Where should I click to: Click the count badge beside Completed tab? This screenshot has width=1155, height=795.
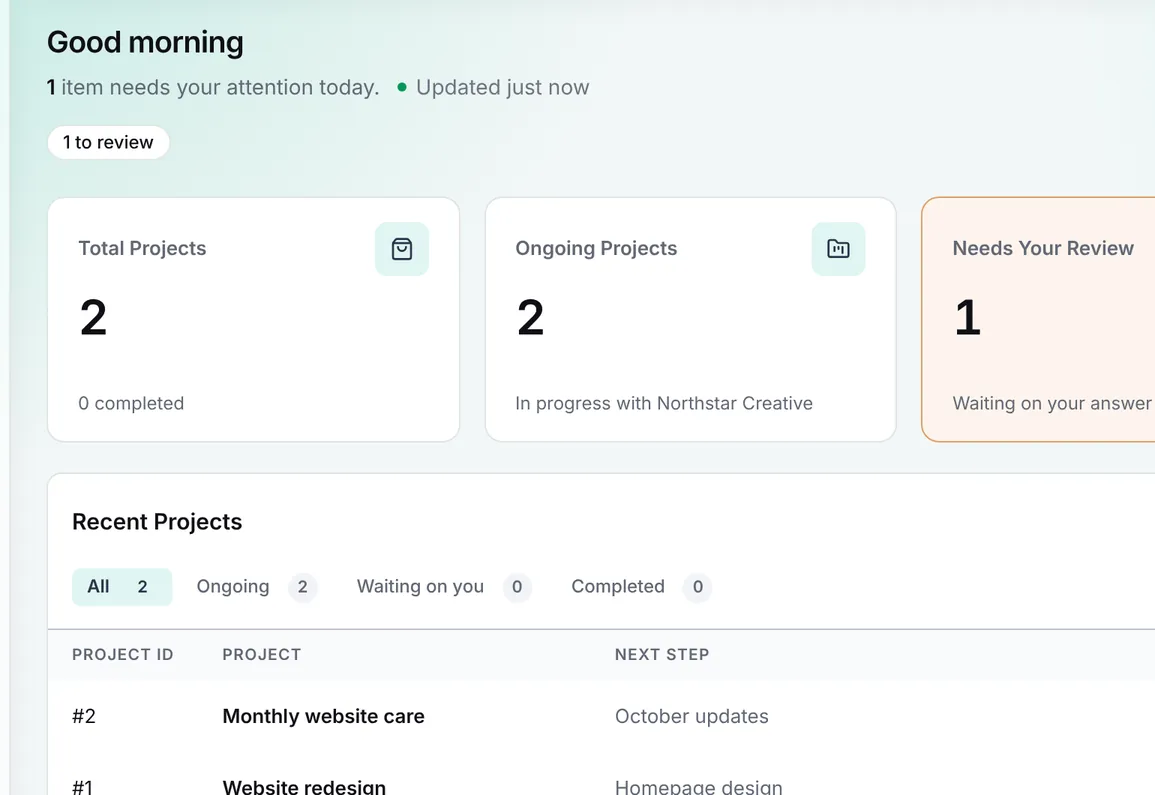pos(698,586)
